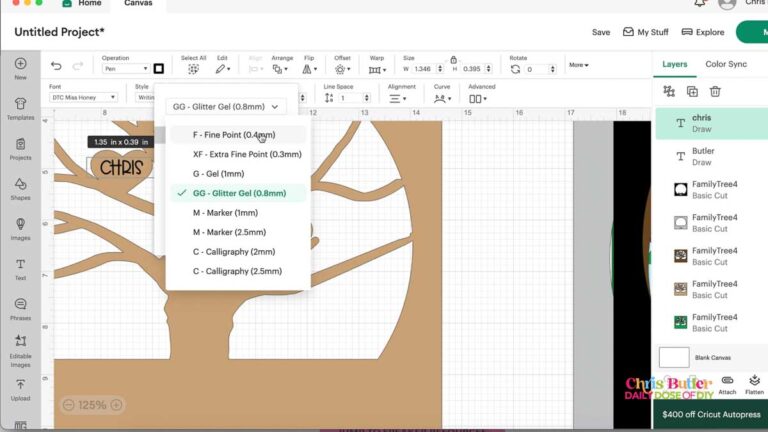768x432 pixels.
Task: Click the Upload icon
Action: pyautogui.click(x=20, y=388)
